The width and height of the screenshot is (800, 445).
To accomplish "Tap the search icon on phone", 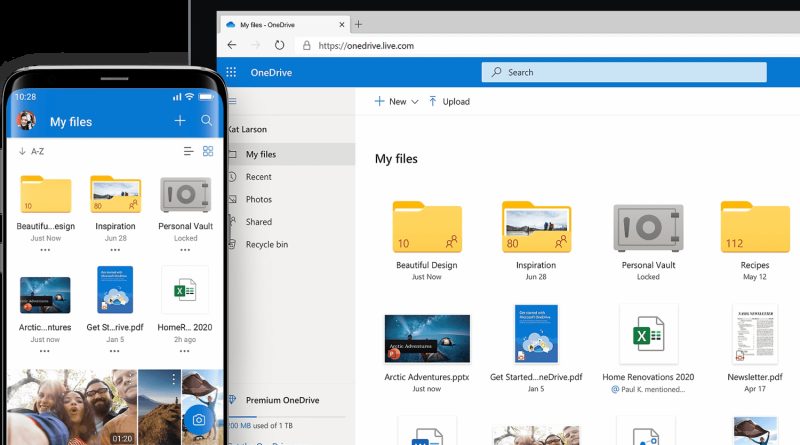I will tap(206, 120).
